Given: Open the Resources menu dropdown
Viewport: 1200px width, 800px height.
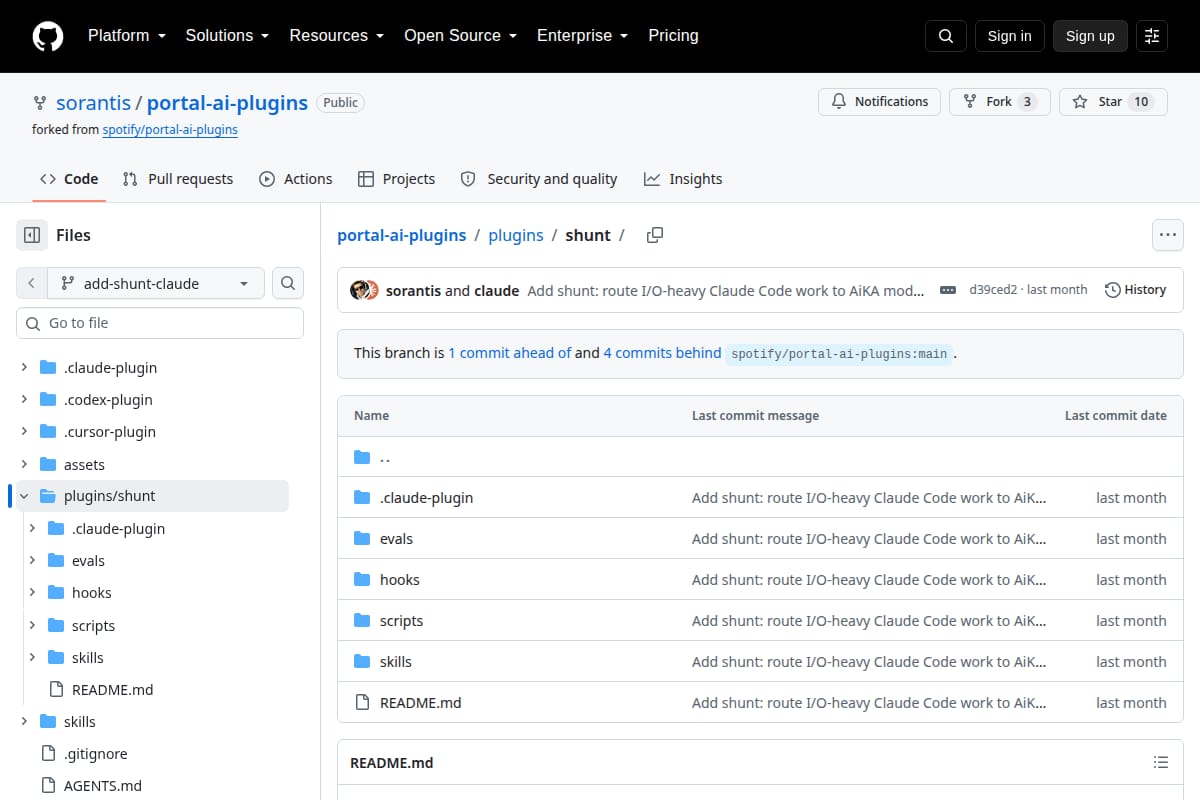Looking at the screenshot, I should [337, 35].
